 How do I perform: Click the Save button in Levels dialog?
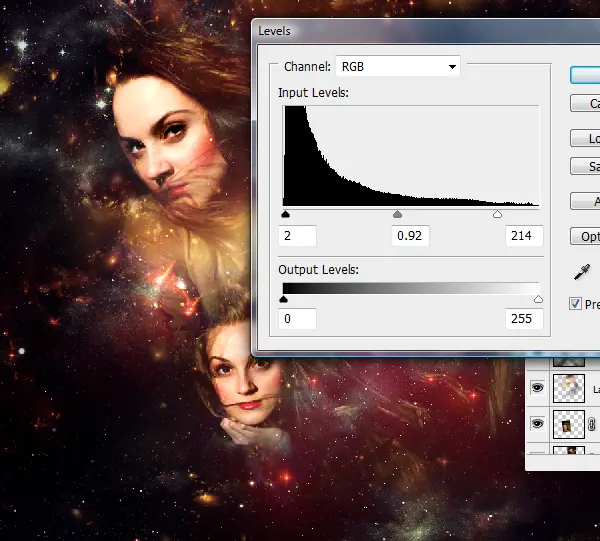click(585, 166)
